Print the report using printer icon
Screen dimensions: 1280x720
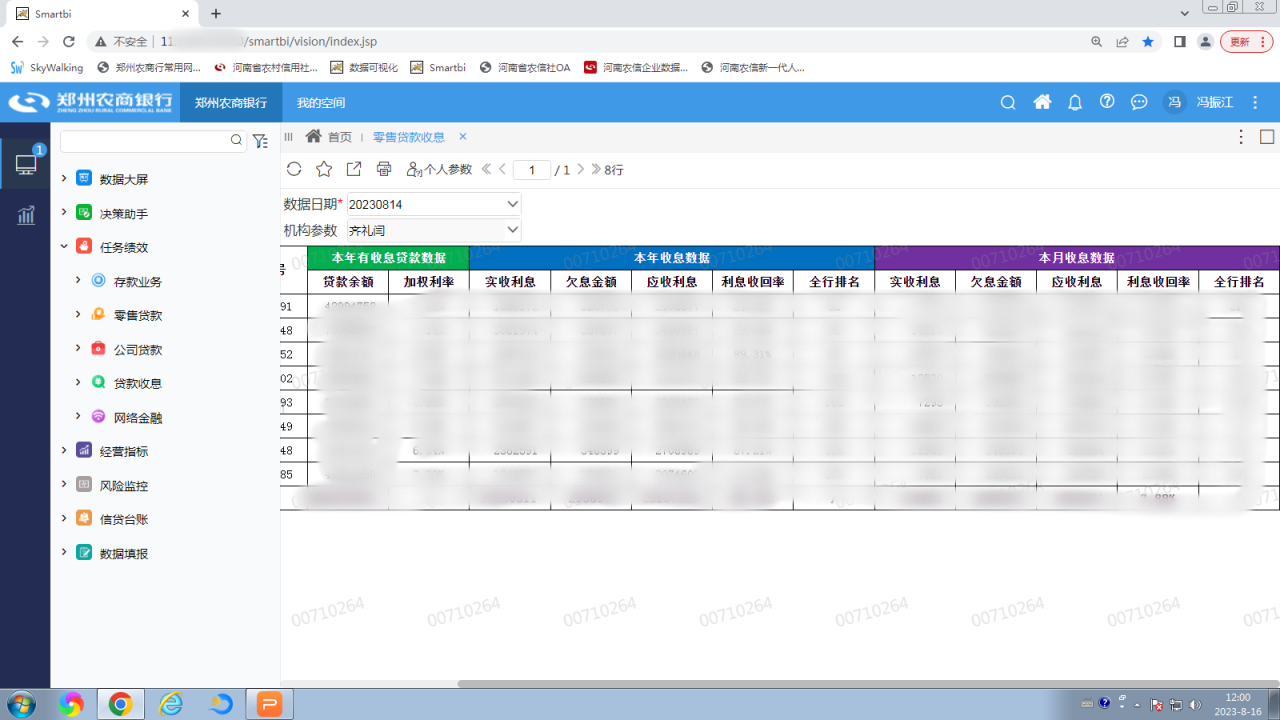[x=383, y=169]
